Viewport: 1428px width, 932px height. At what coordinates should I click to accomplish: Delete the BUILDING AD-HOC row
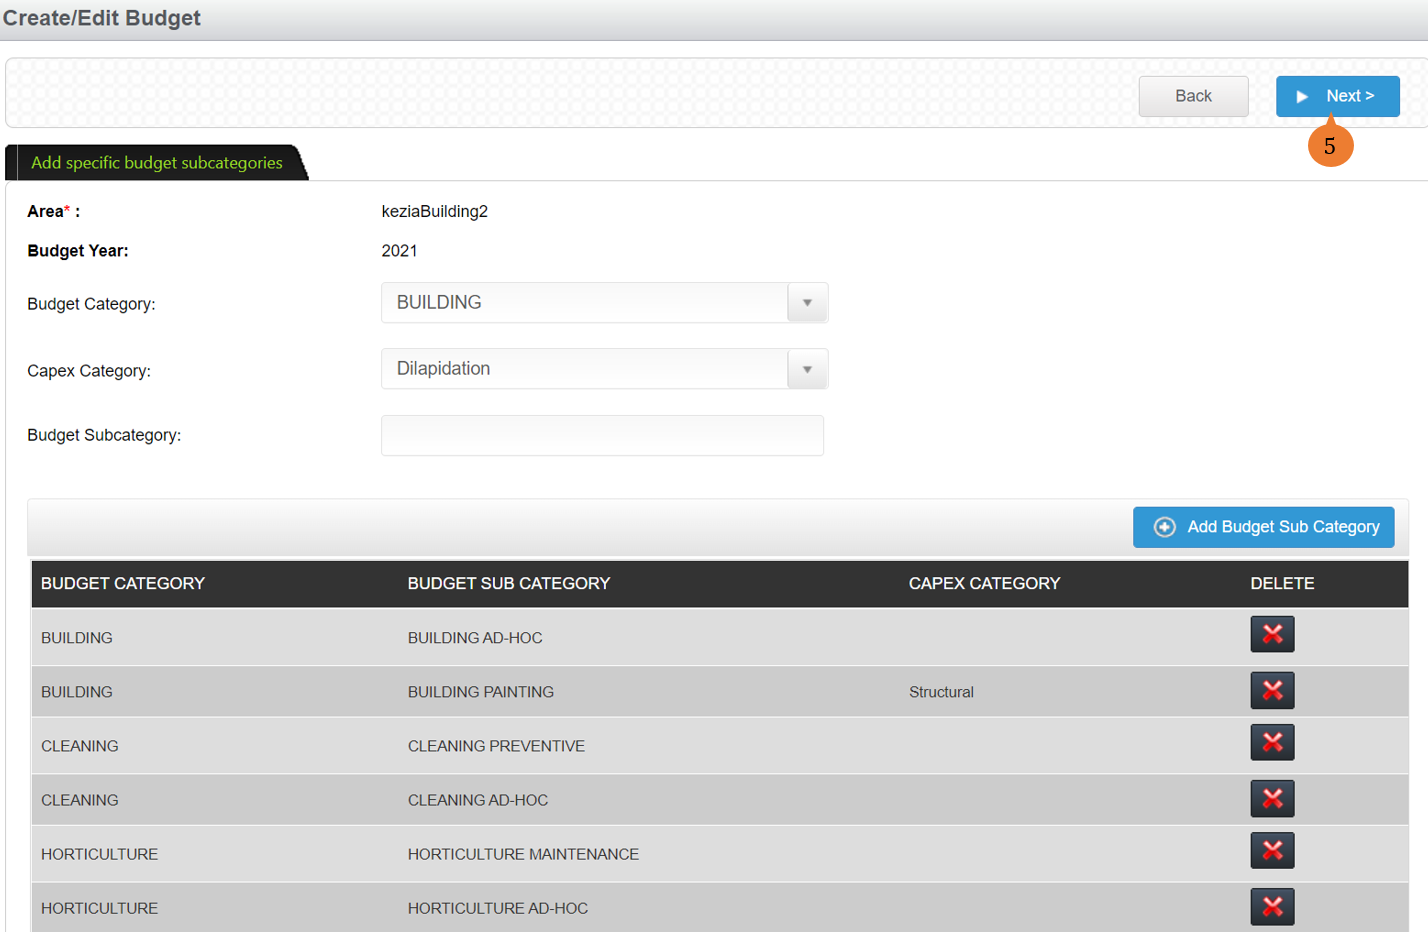[1272, 634]
